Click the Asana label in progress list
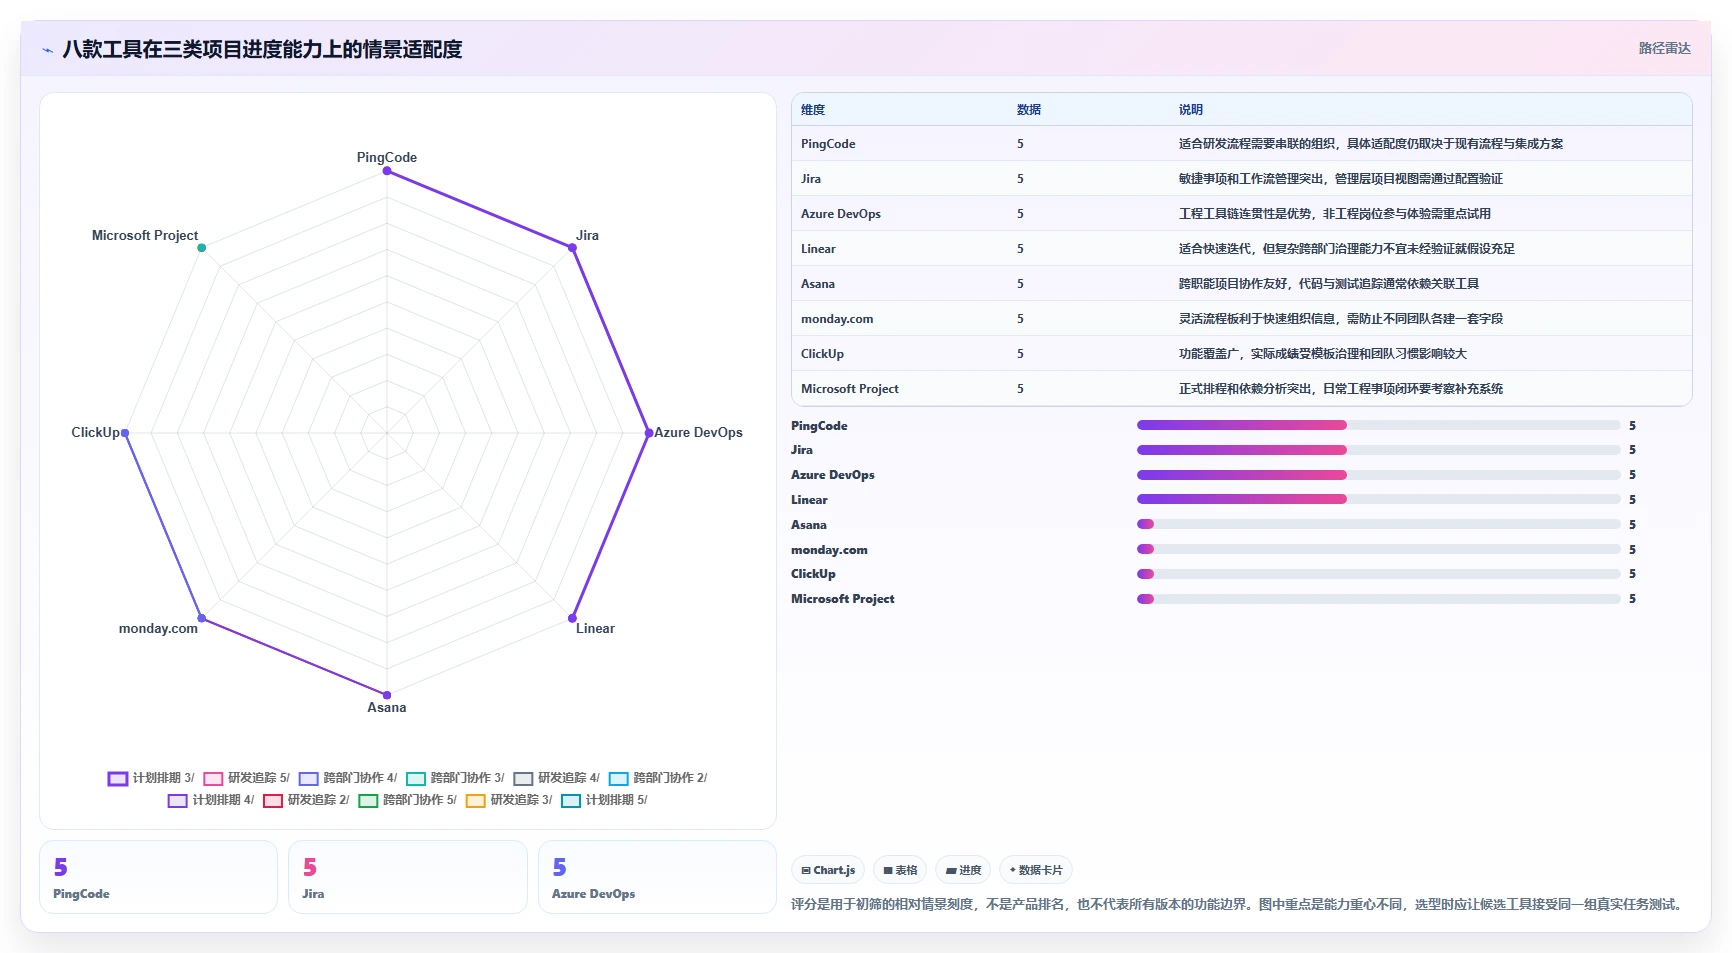 click(x=809, y=525)
